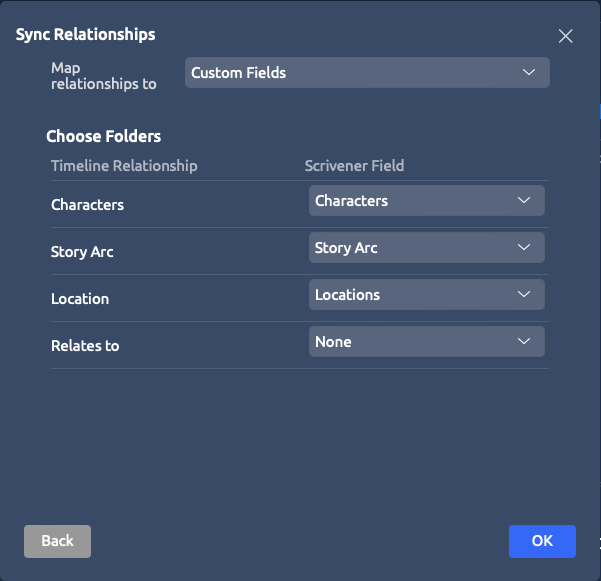Click the chevron arrow in Locations field box
The height and width of the screenshot is (581, 601).
point(524,294)
